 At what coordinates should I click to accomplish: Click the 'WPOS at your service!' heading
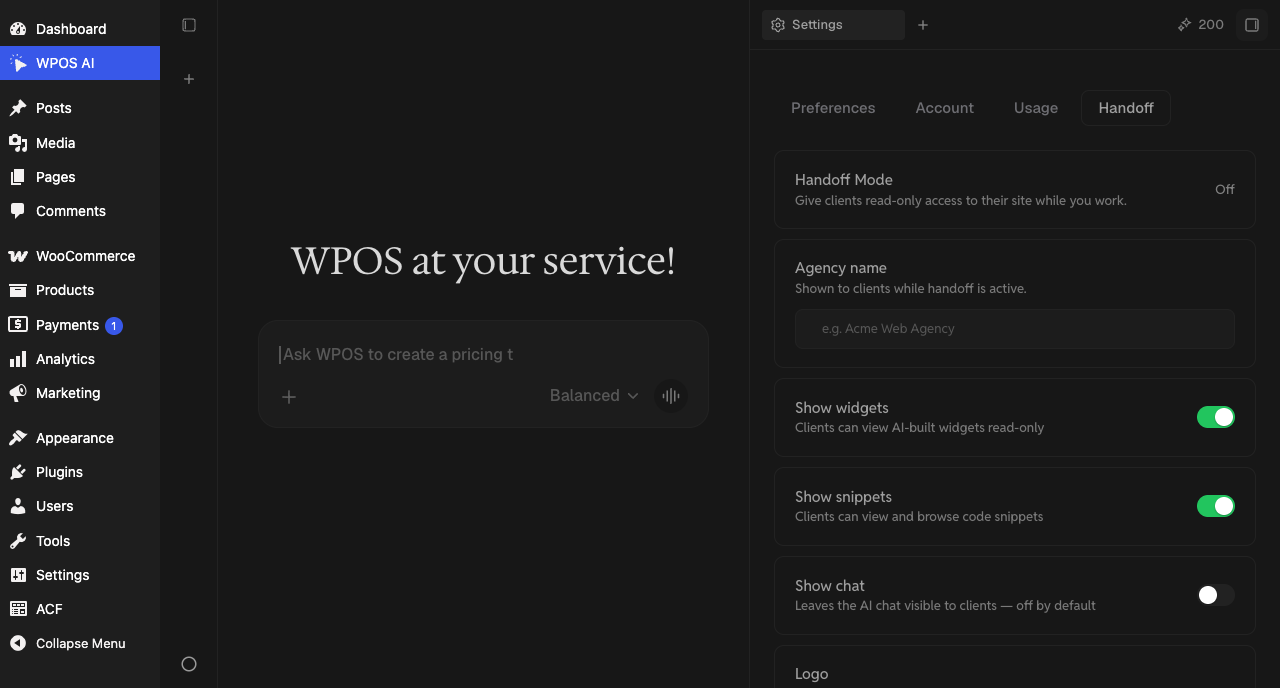coord(483,261)
